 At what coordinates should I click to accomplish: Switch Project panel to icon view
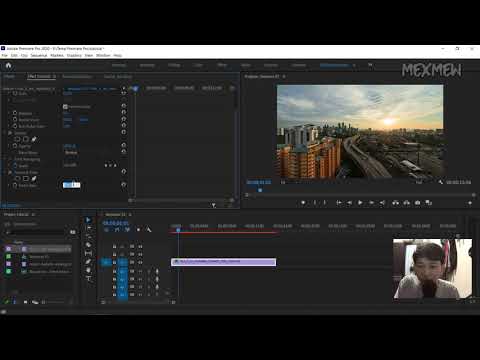25,302
